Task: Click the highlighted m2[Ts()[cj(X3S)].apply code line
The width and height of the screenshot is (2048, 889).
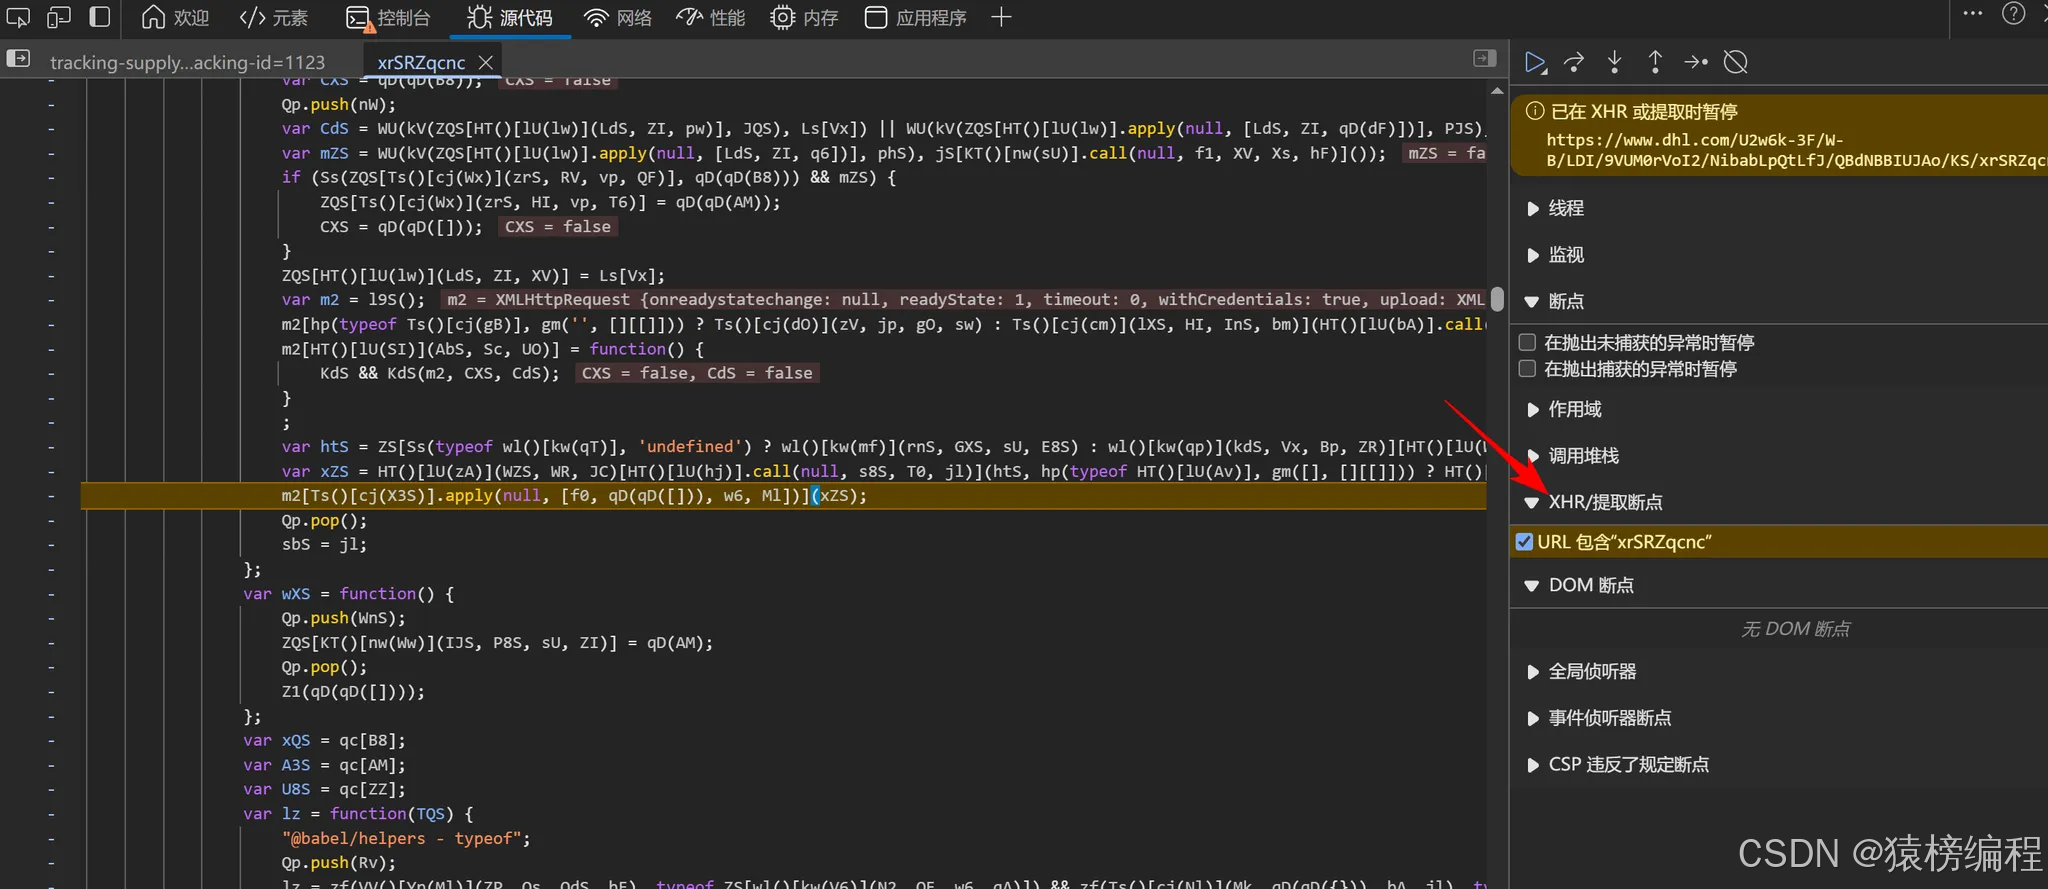Action: [x=574, y=496]
